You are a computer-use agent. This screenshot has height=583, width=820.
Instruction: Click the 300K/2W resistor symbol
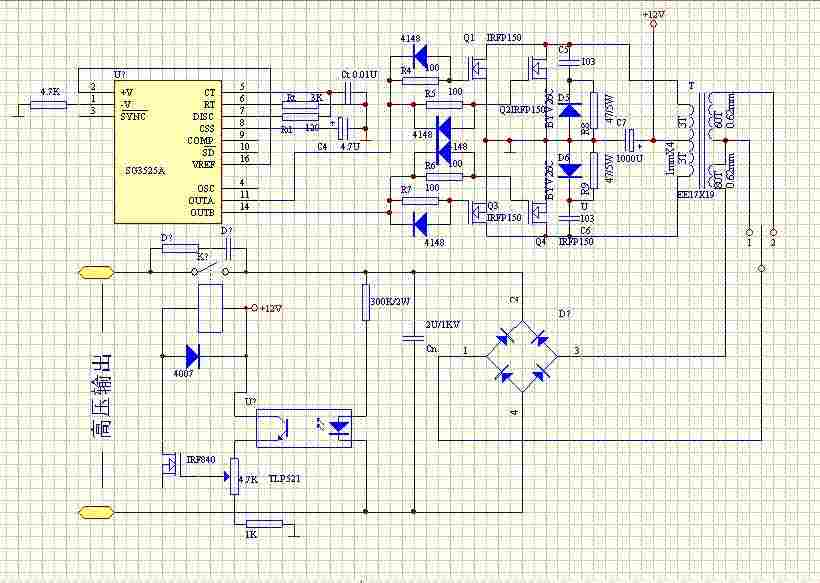366,303
